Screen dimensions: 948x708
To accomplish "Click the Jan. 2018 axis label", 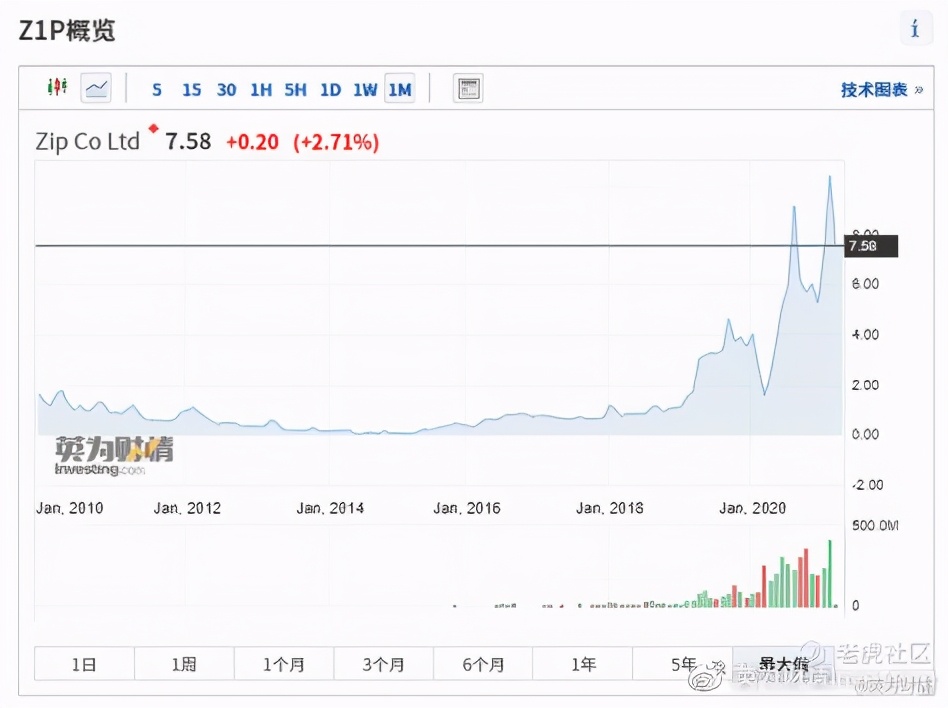I will point(609,508).
